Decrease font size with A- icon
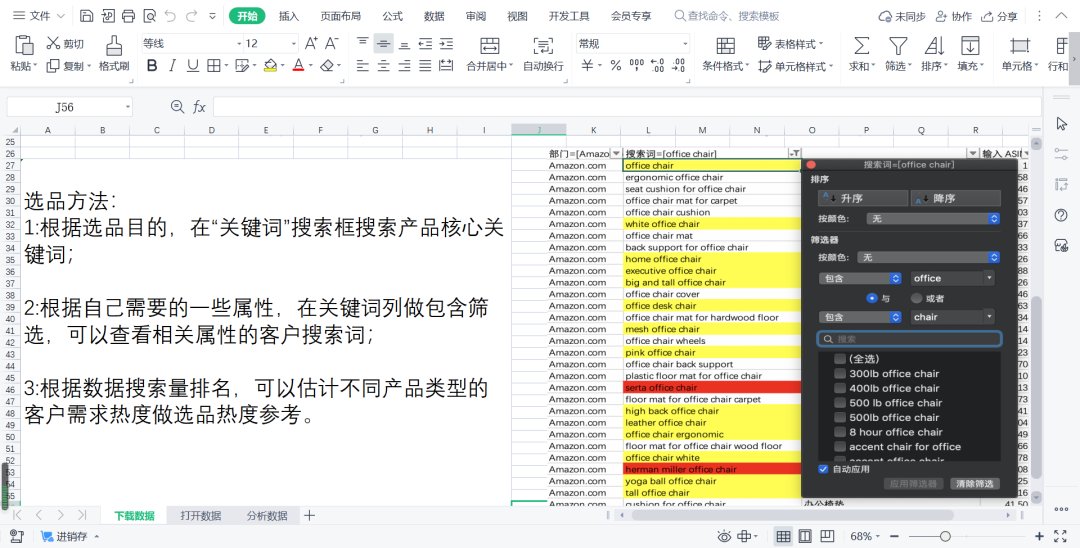The height and width of the screenshot is (548, 1080). 332,43
